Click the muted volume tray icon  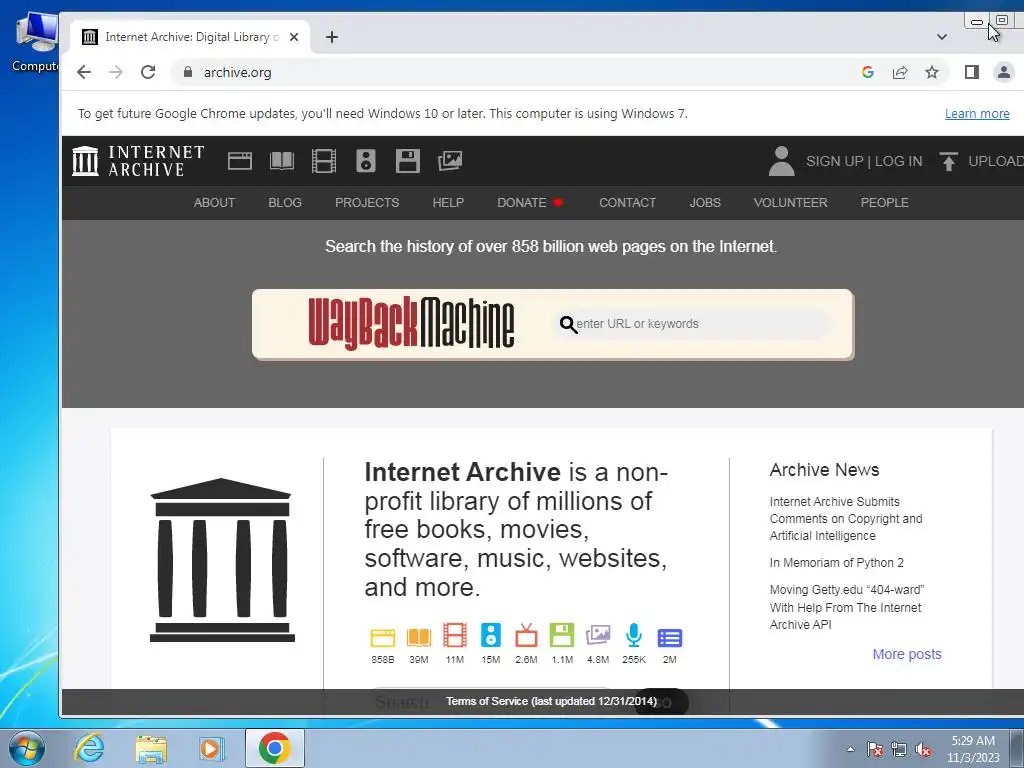pyautogui.click(x=923, y=750)
